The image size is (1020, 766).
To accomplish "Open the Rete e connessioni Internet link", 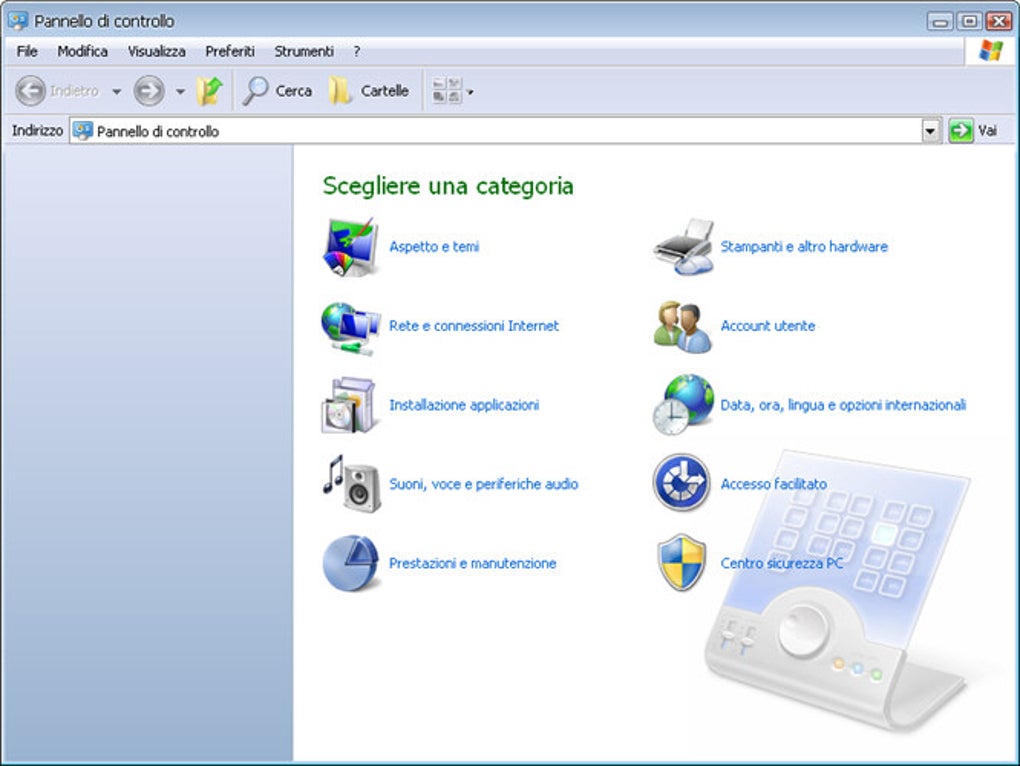I will pos(474,326).
